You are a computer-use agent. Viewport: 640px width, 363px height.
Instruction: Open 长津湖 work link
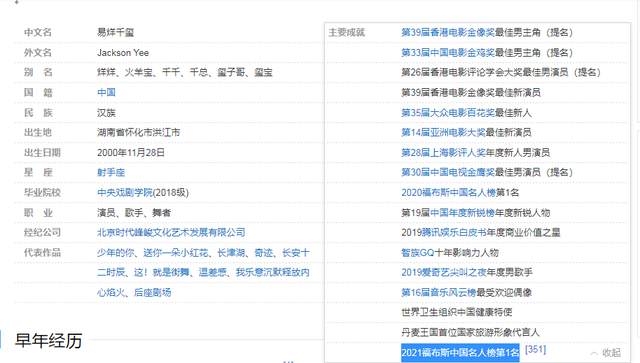point(231,253)
